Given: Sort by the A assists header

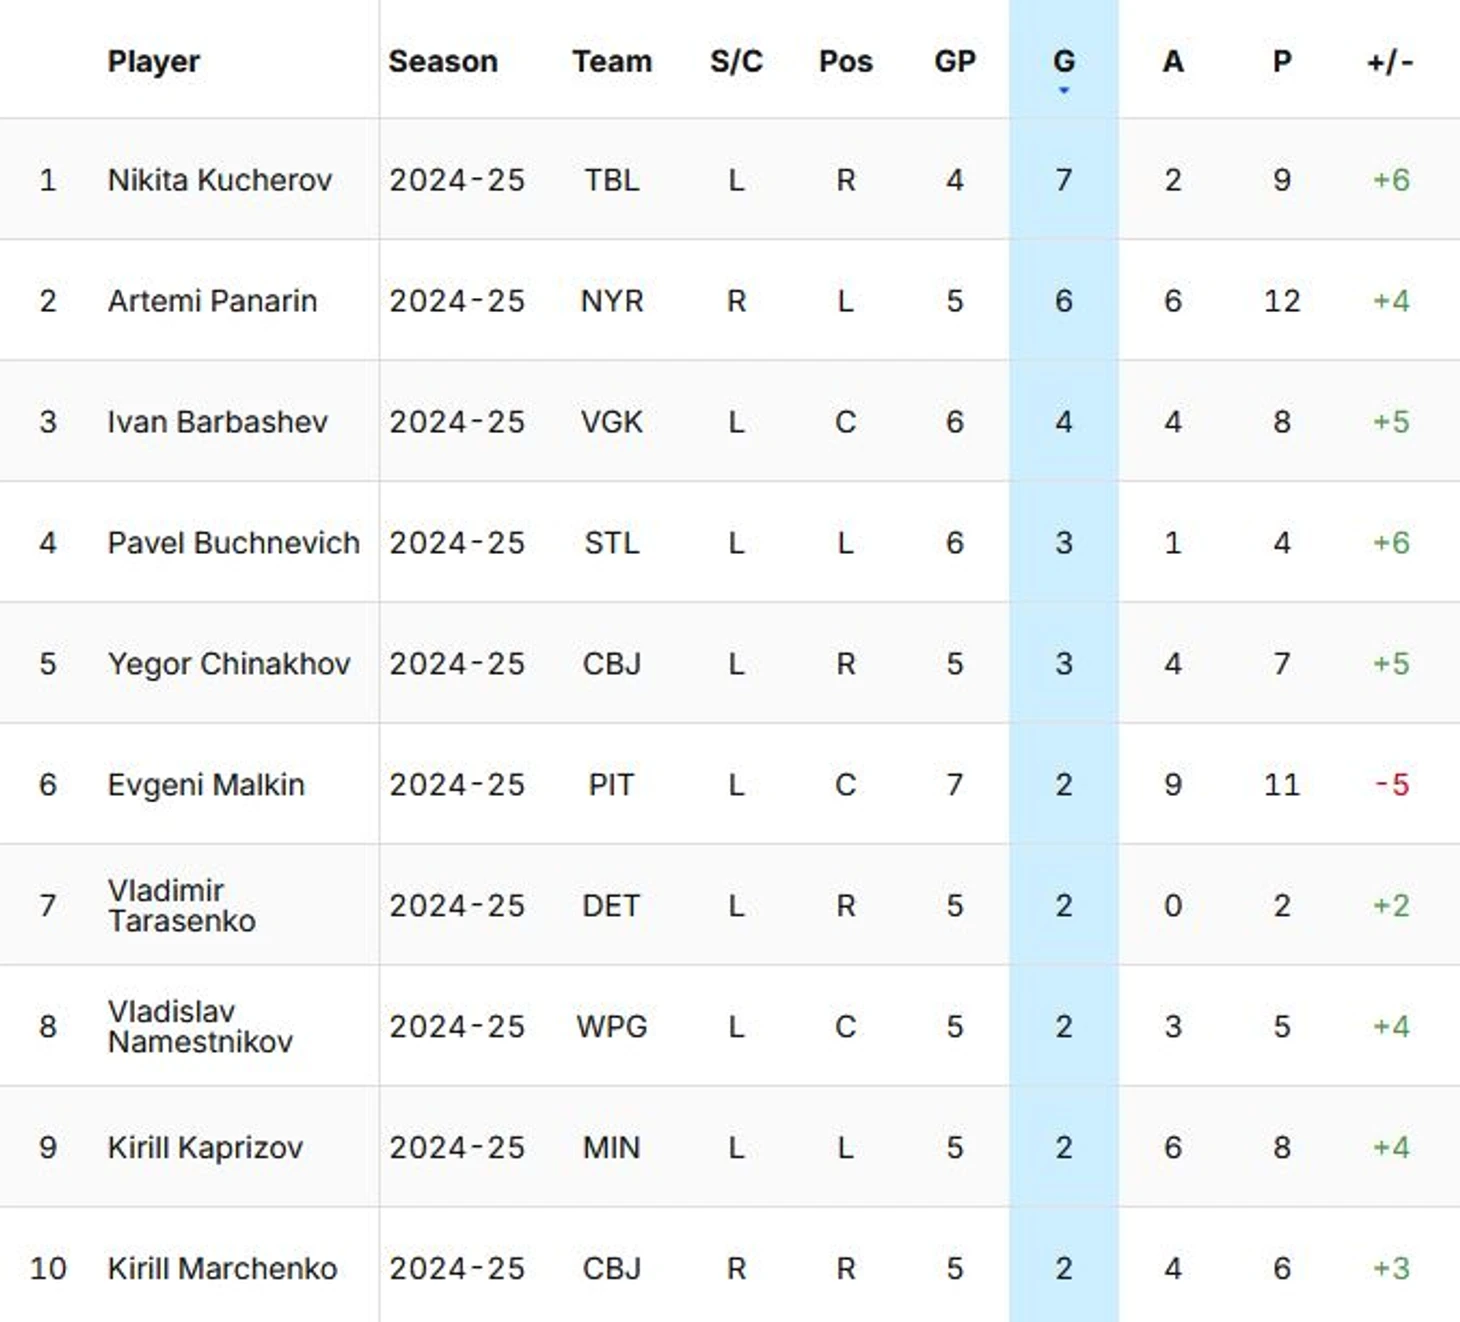Looking at the screenshot, I should tap(1172, 61).
